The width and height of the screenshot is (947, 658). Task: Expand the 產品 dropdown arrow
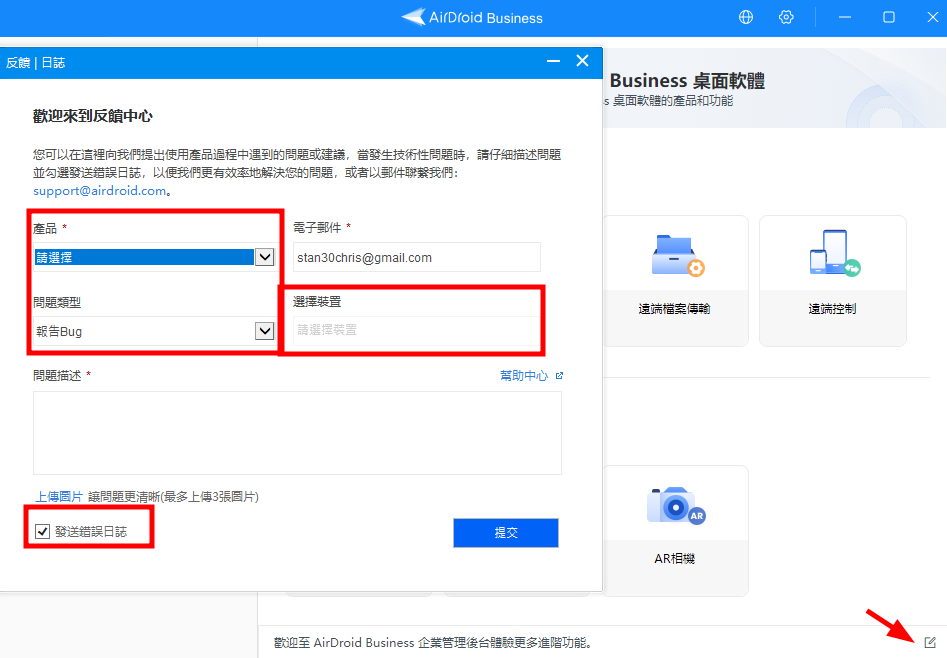point(265,257)
